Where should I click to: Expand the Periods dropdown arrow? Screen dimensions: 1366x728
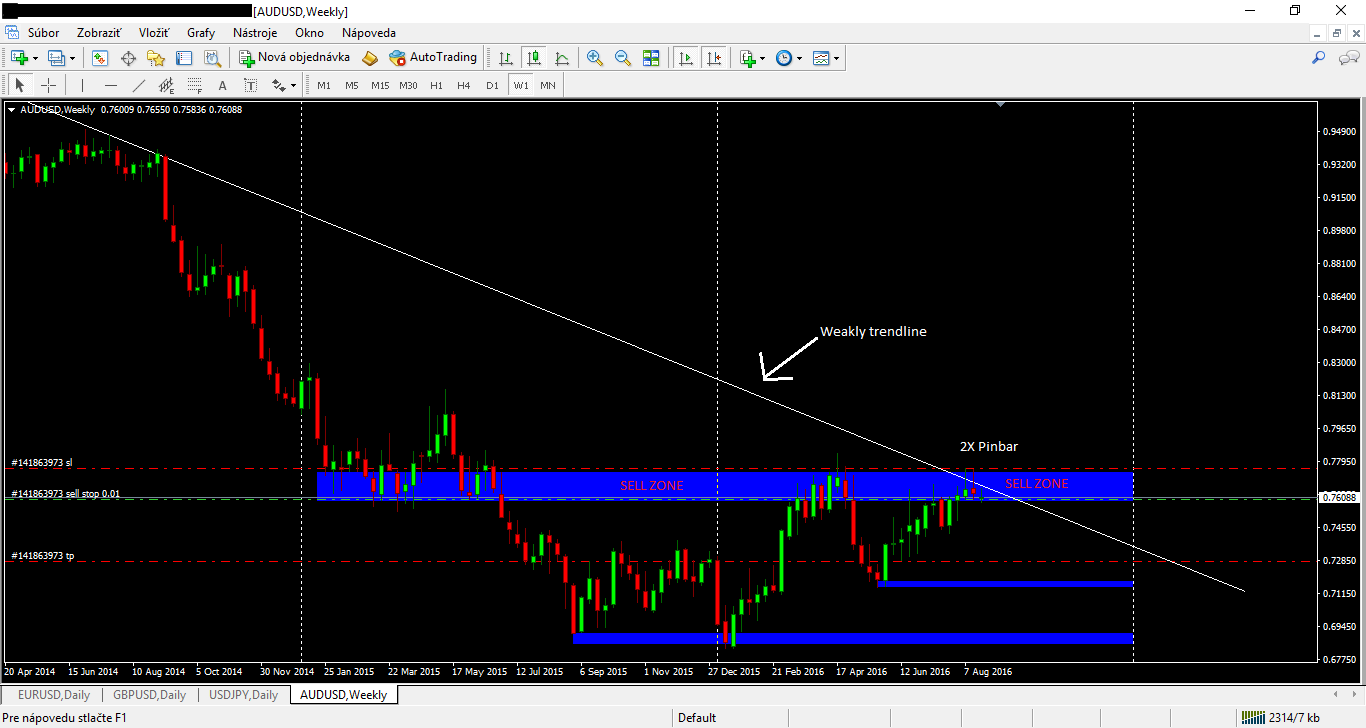(799, 58)
